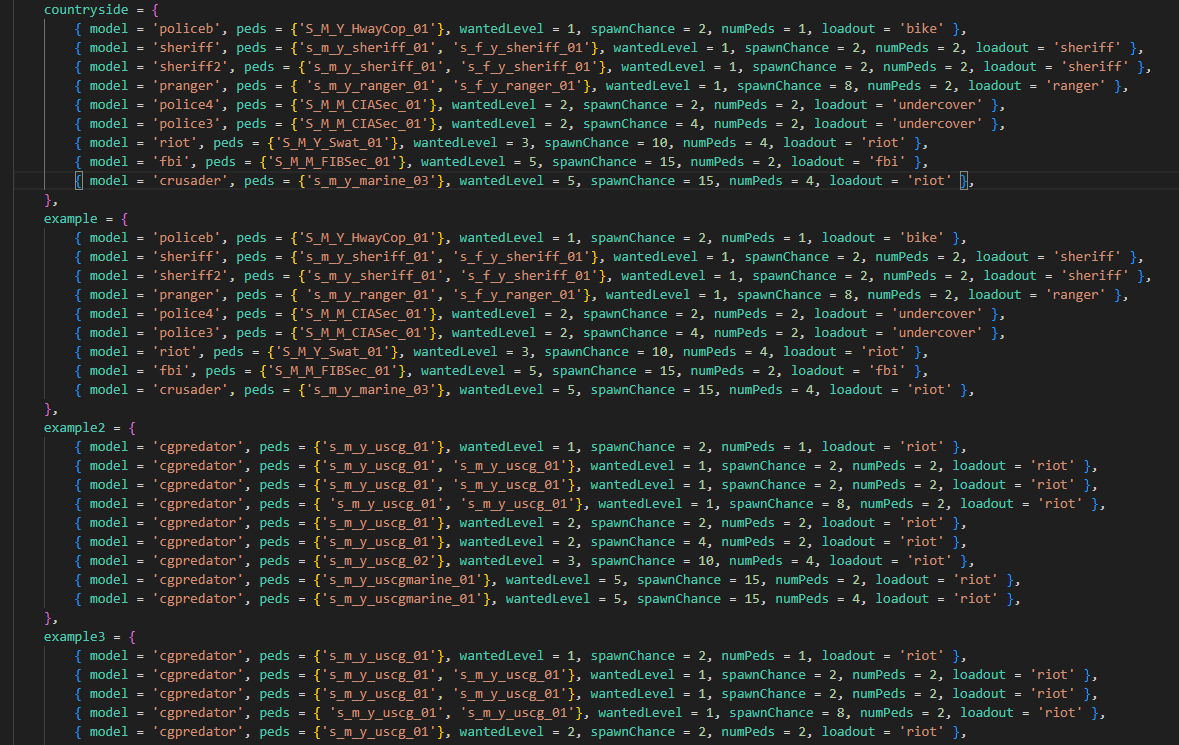
Task: Click spawnChance value 8 in the example2 block
Action: pos(841,504)
